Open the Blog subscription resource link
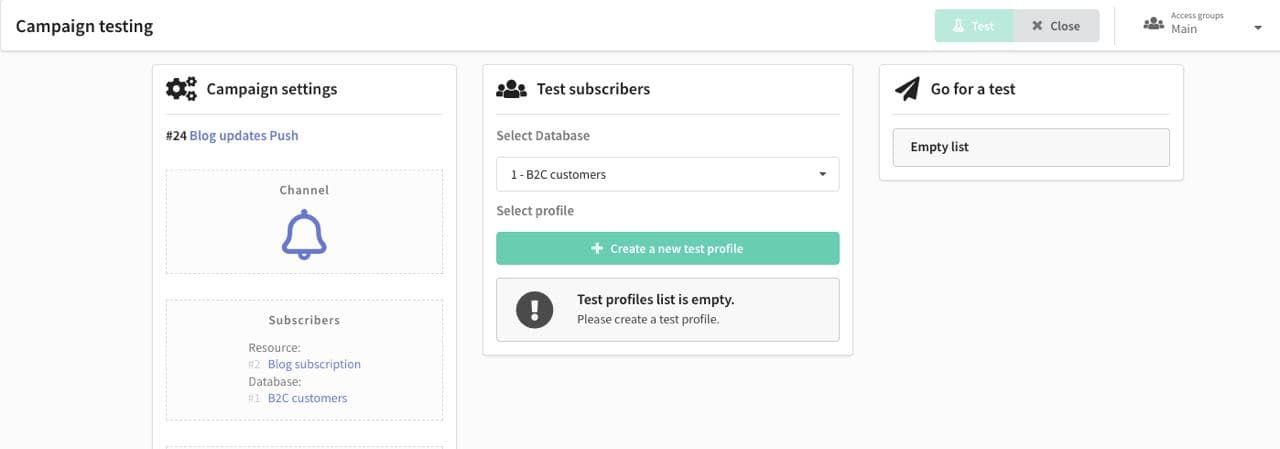The height and width of the screenshot is (449, 1280). 314,364
